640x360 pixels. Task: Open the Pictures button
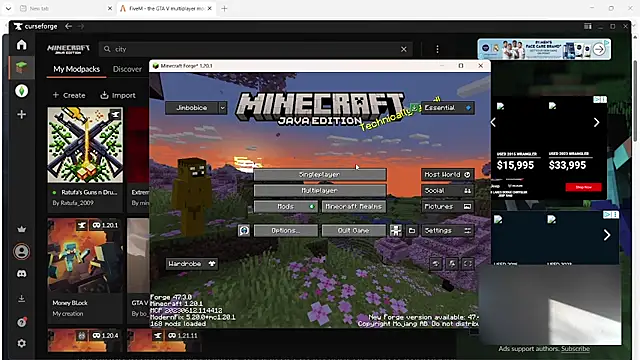click(x=448, y=207)
